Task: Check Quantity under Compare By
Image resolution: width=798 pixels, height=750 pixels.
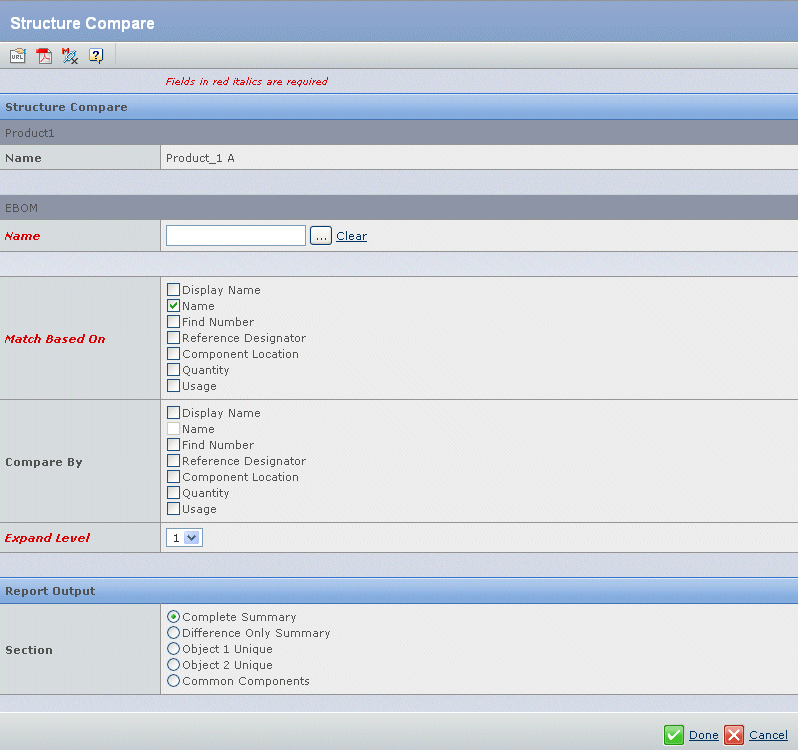Action: coord(174,493)
